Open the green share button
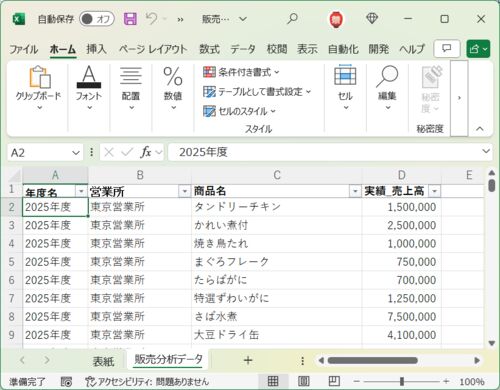 (478, 49)
